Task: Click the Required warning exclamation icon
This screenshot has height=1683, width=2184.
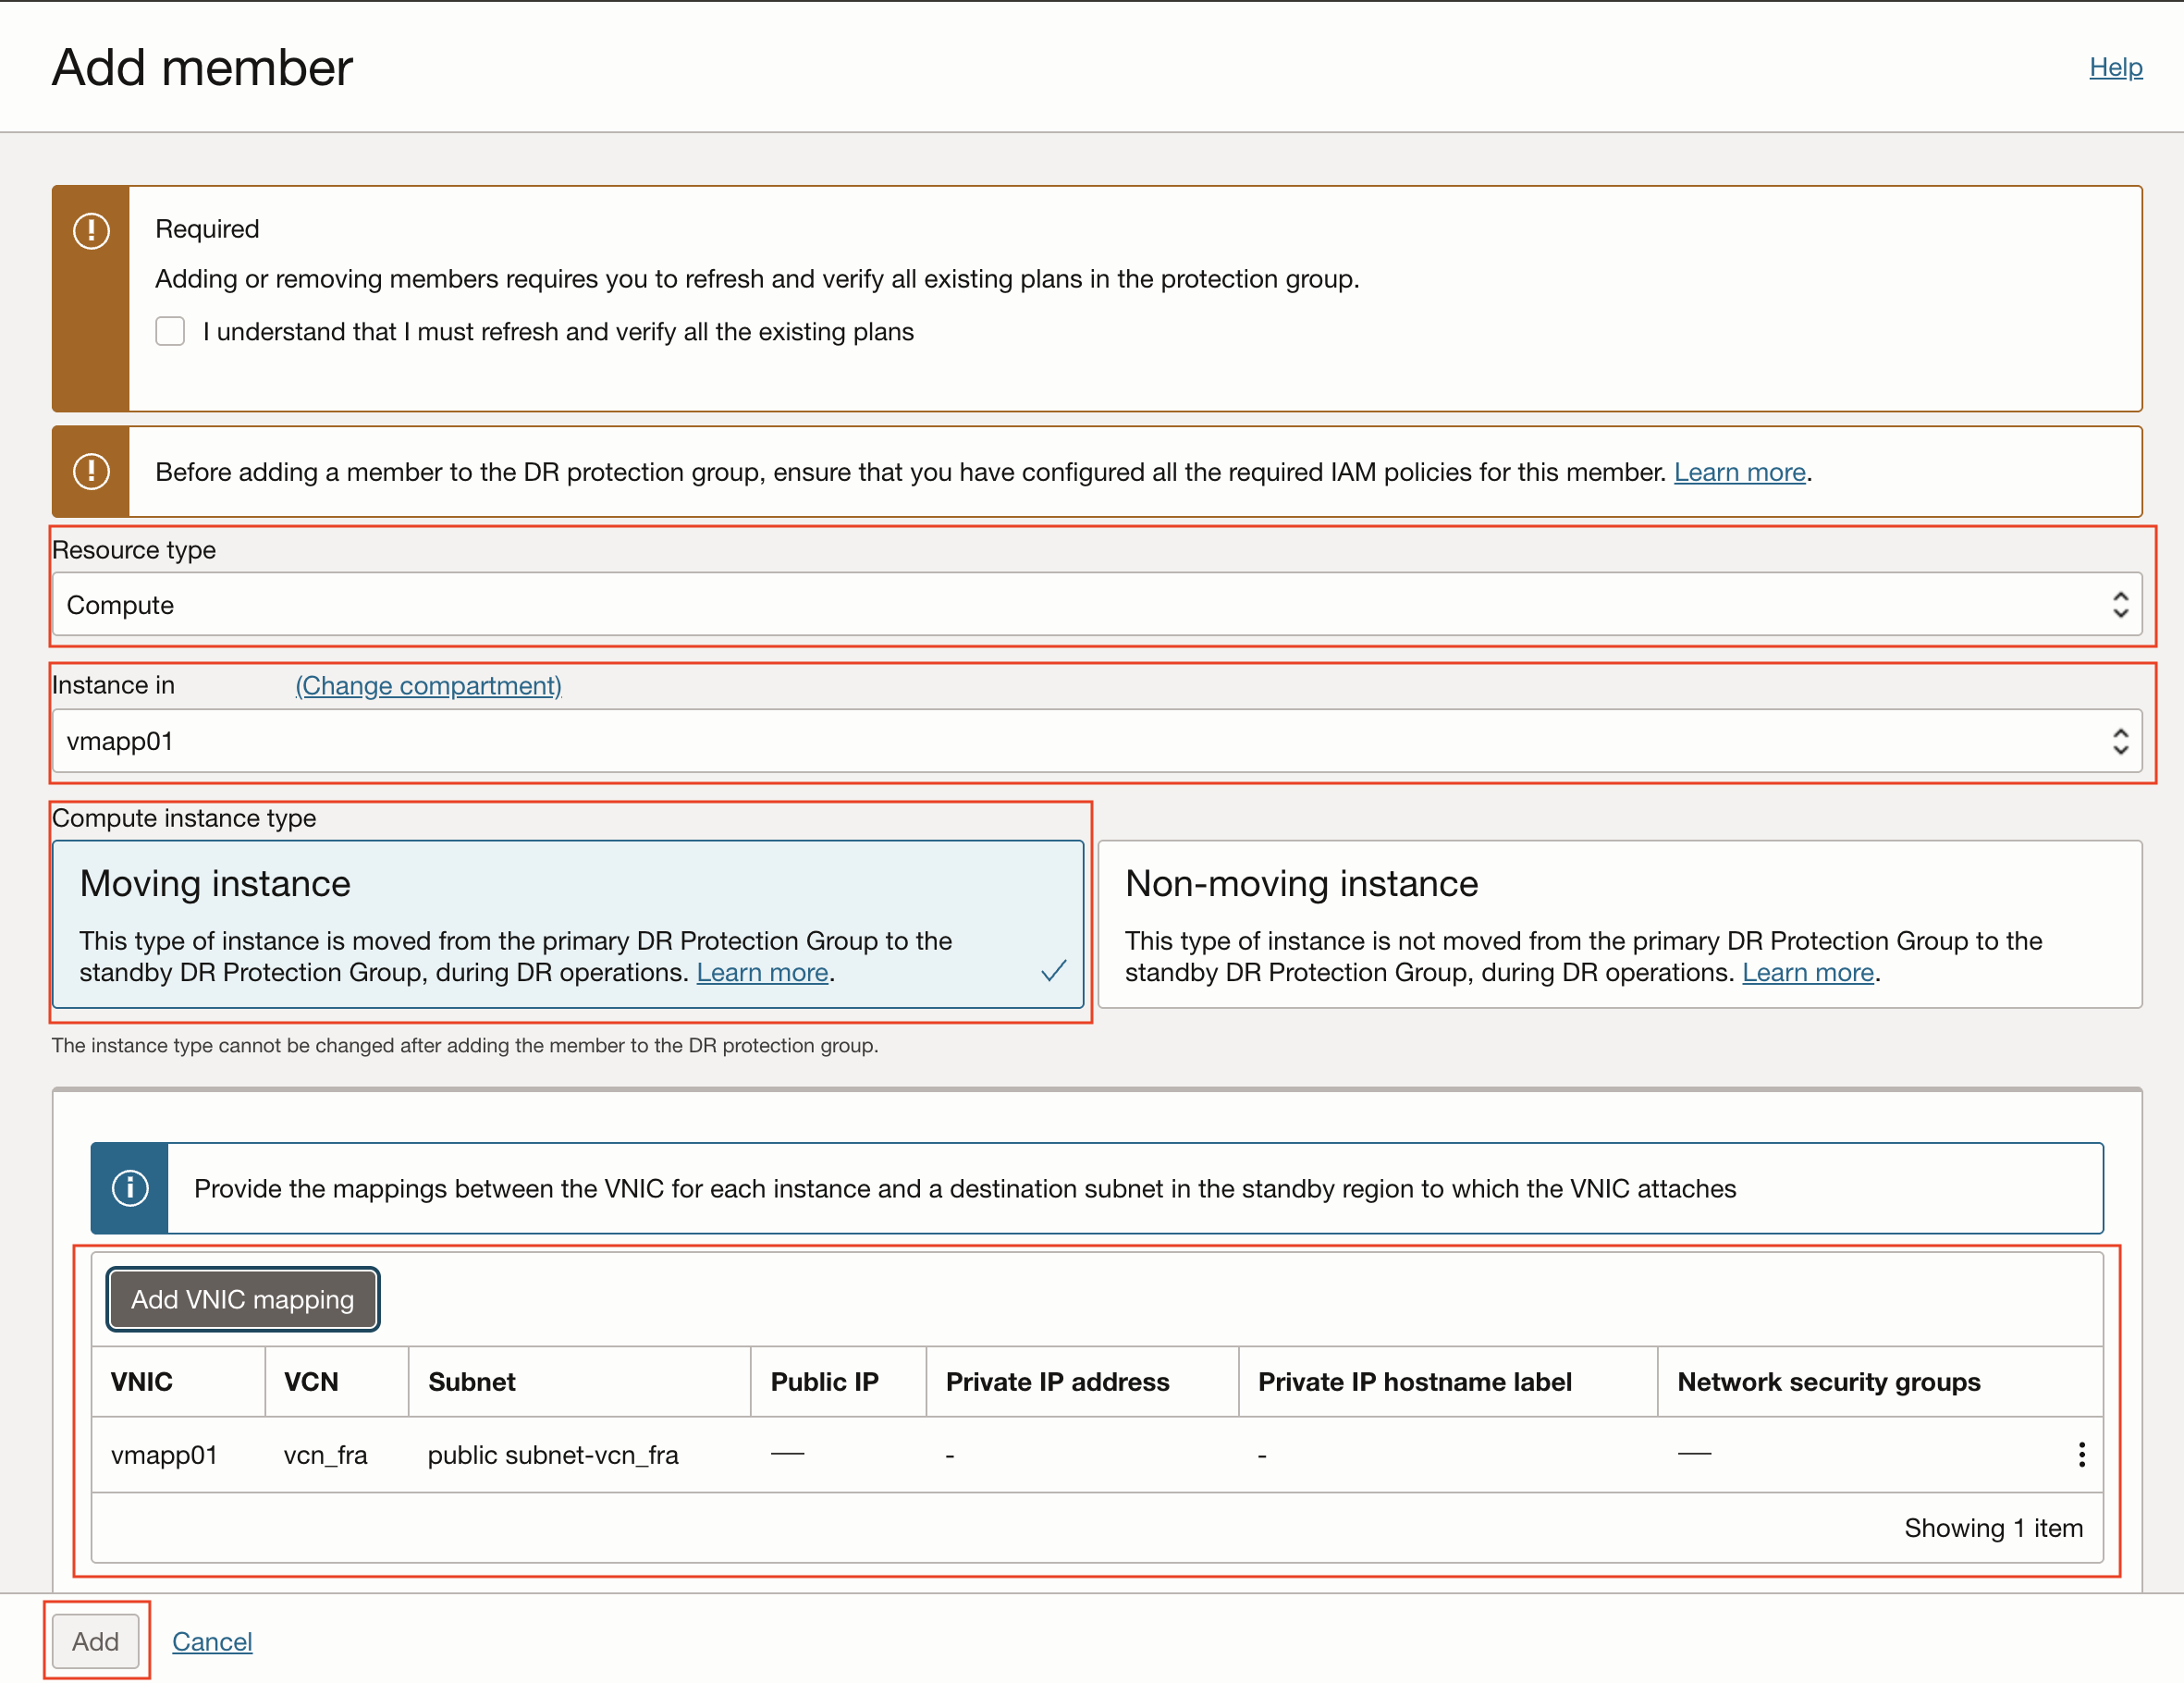Action: 91,231
